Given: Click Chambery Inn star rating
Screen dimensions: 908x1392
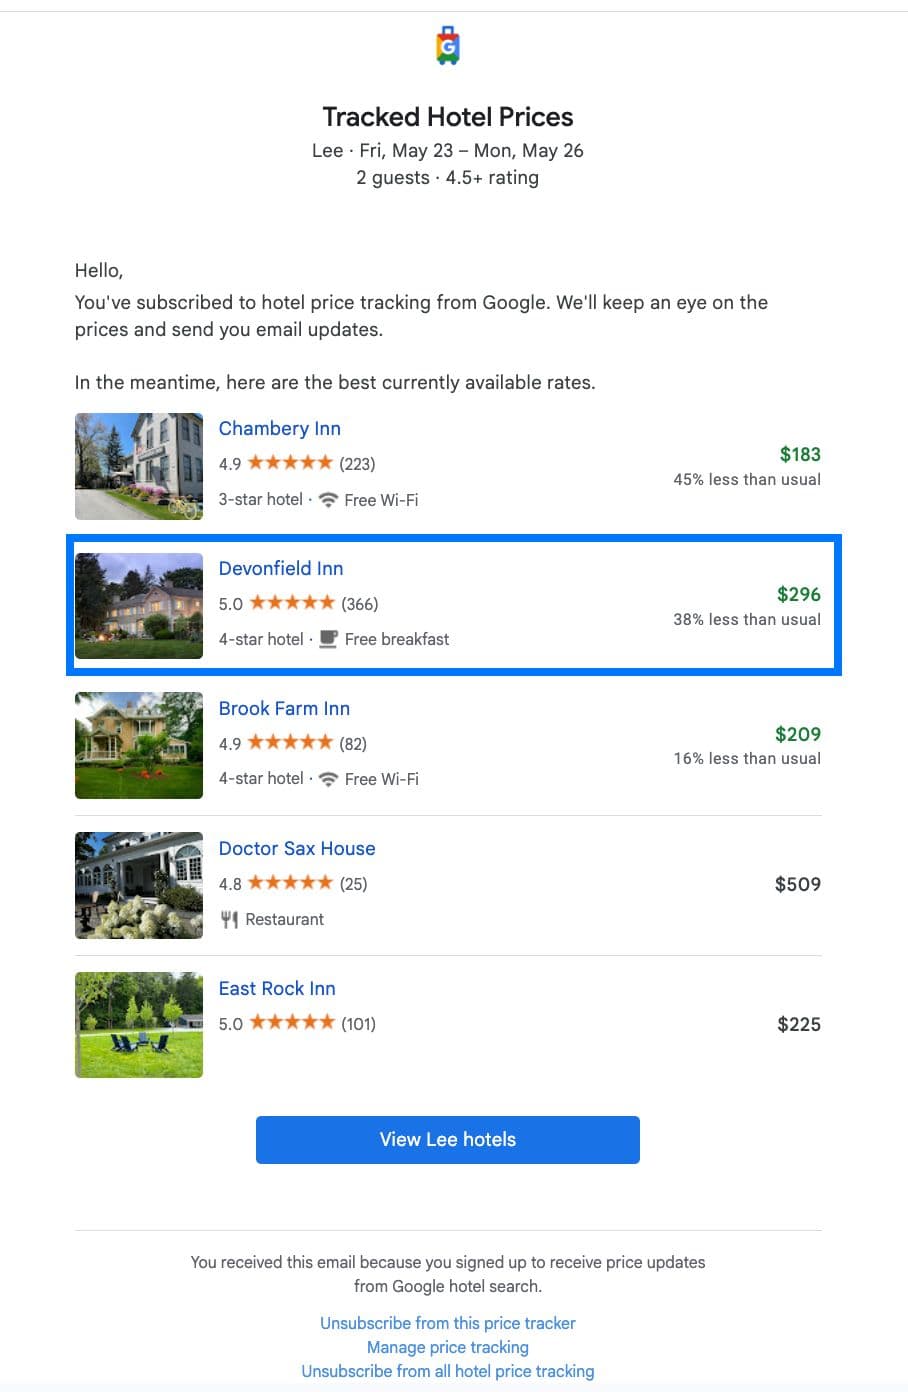Looking at the screenshot, I should coord(290,463).
